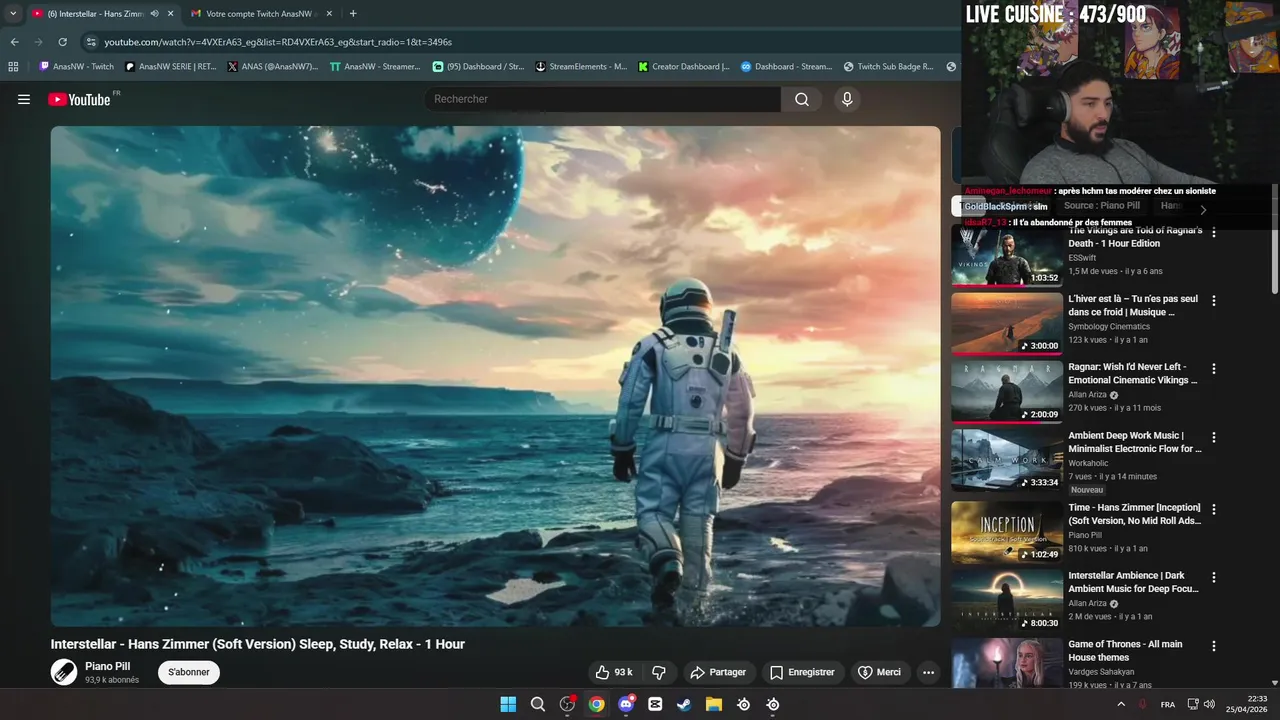Open Chrome tab search dropdown arrow
This screenshot has height=720, width=1280.
(x=13, y=14)
